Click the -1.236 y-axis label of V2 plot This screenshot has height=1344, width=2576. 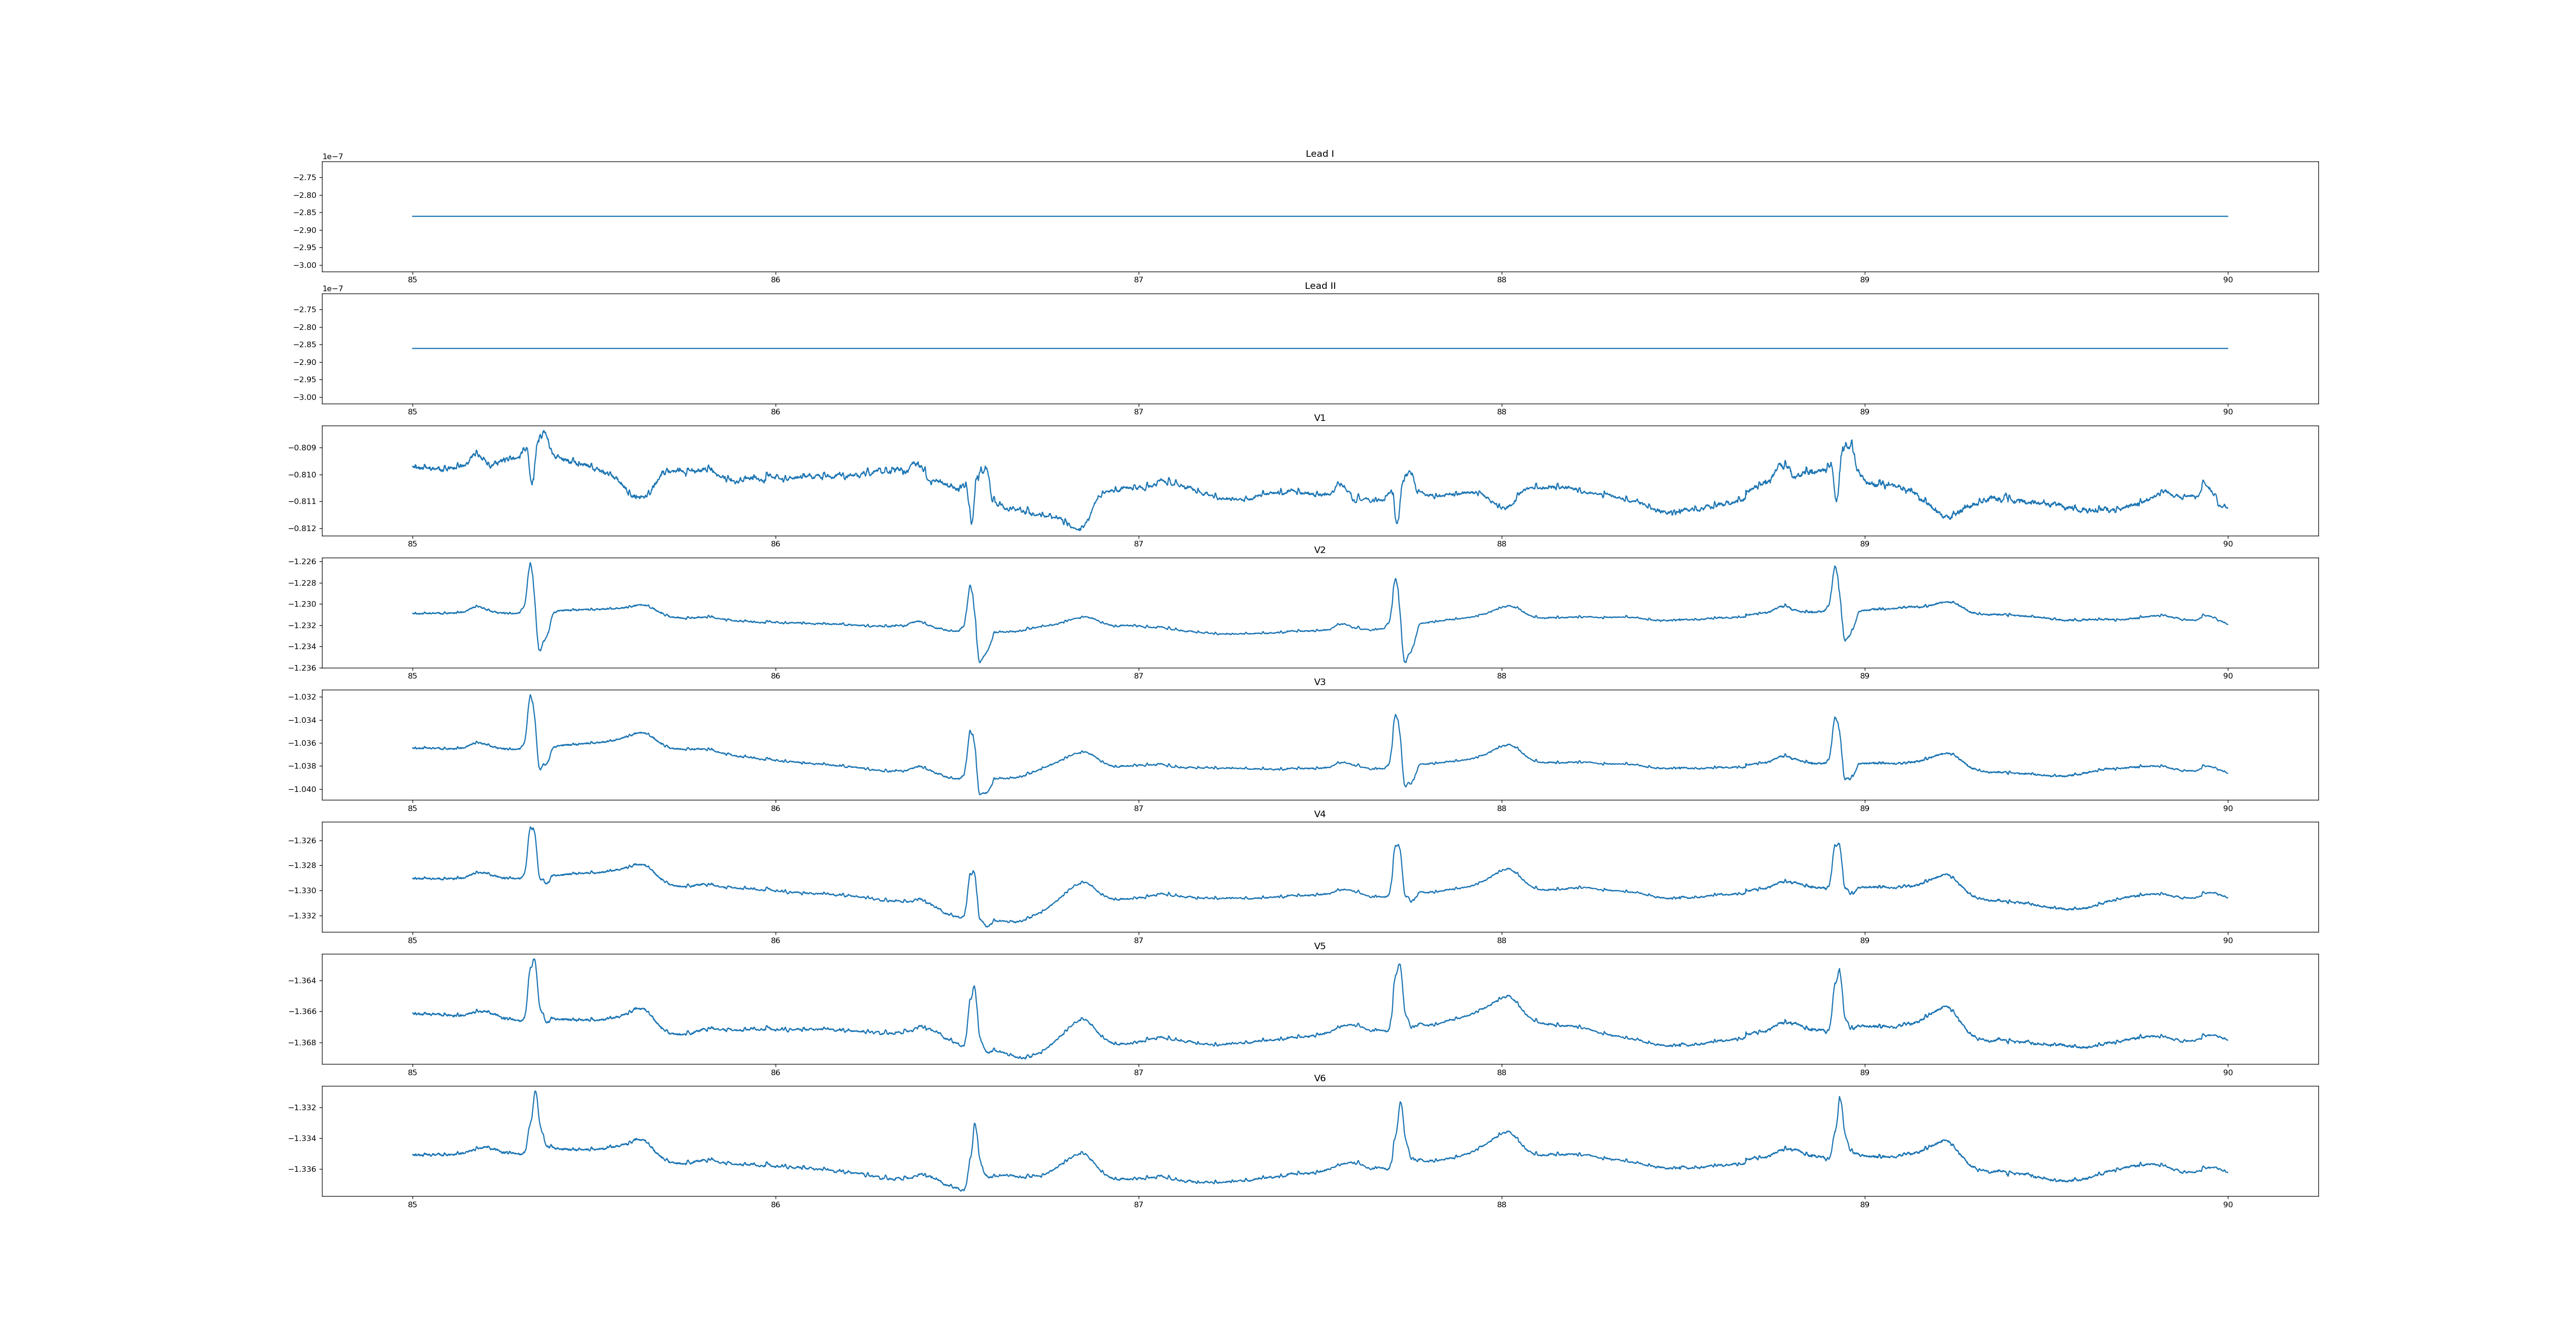click(303, 667)
